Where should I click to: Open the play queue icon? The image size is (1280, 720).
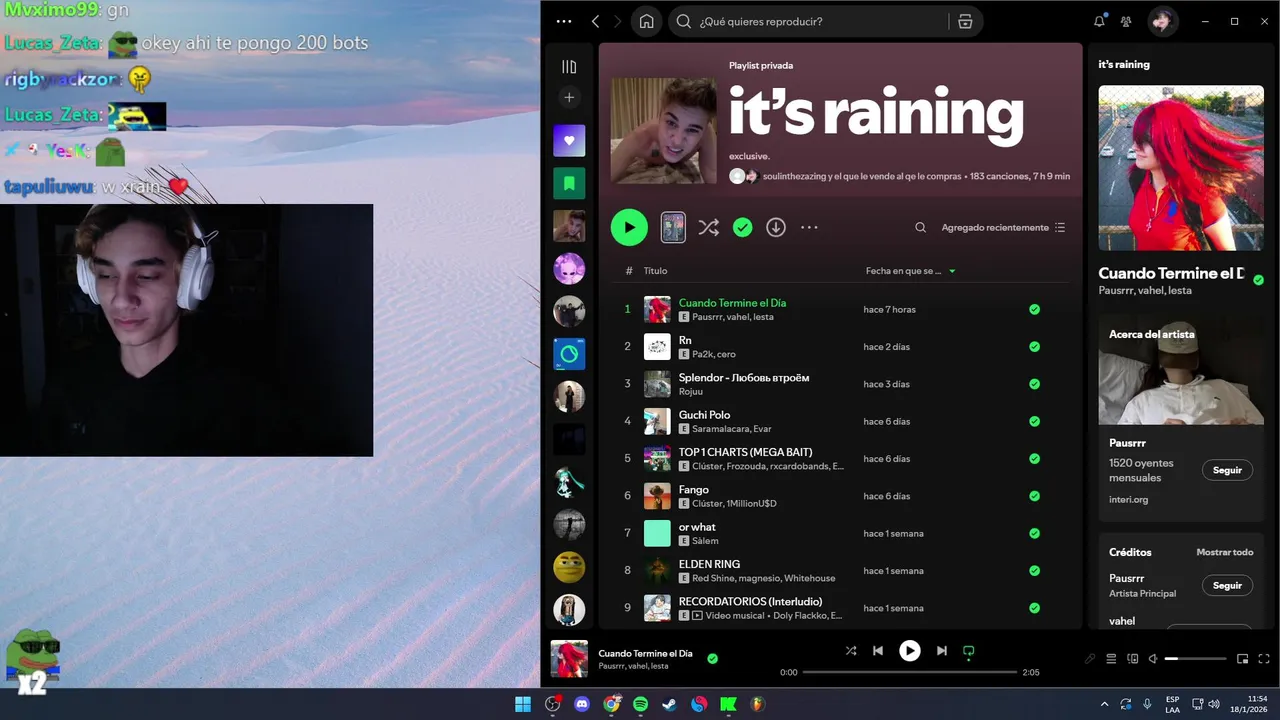(1111, 659)
